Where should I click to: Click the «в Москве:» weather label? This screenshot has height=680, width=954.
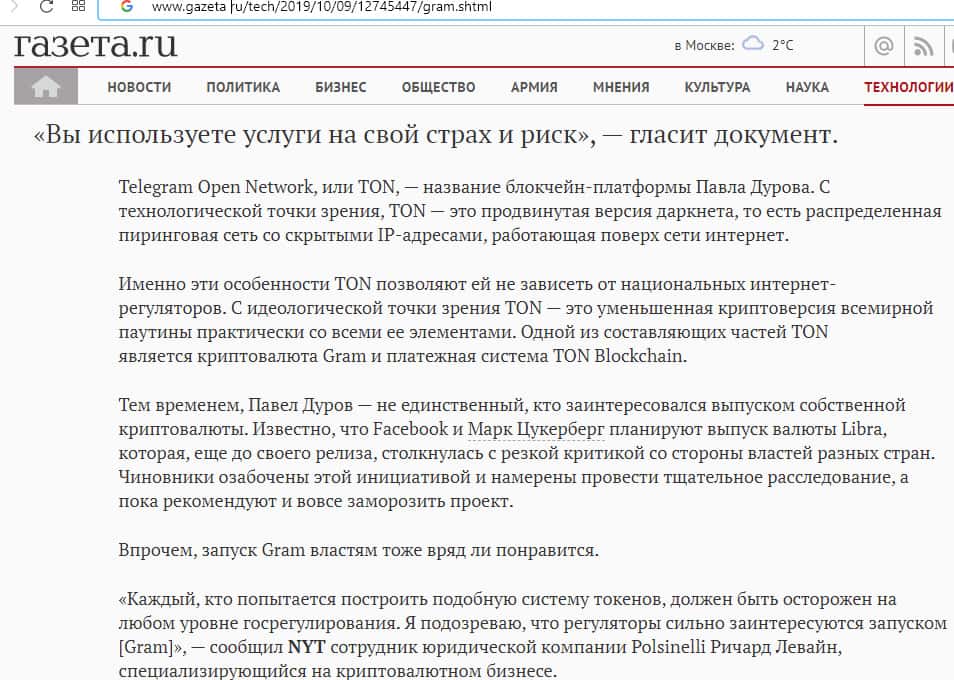click(x=704, y=46)
